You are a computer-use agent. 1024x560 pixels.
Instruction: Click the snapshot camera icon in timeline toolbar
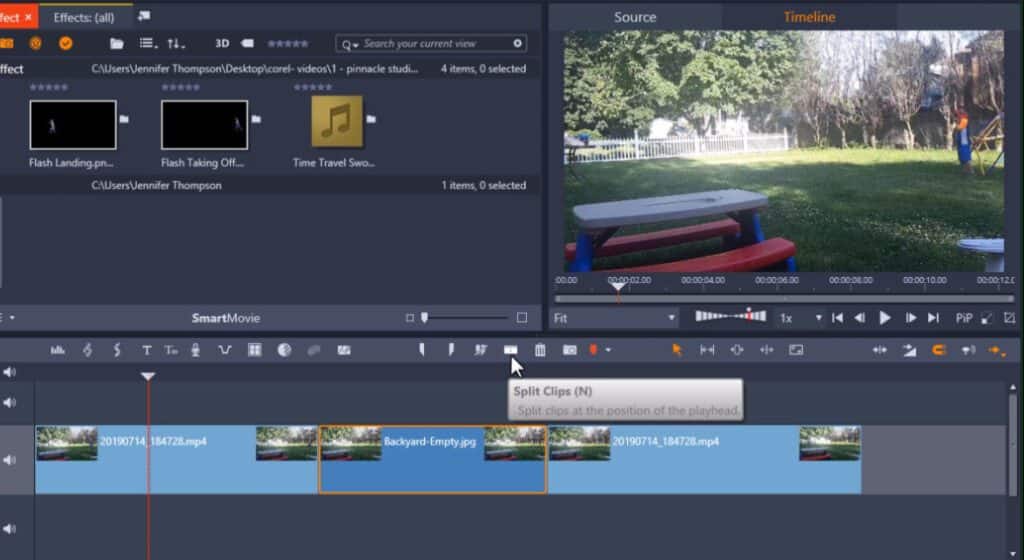click(x=569, y=350)
